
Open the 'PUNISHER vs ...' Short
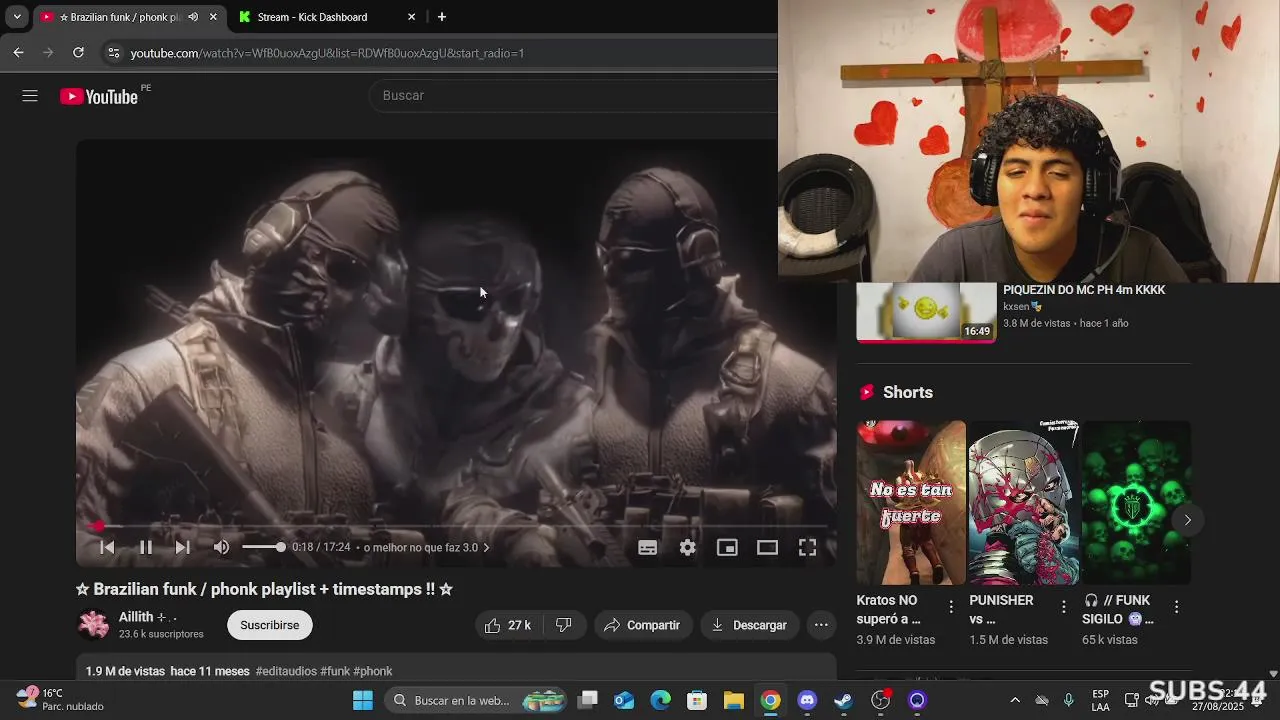pyautogui.click(x=1023, y=502)
